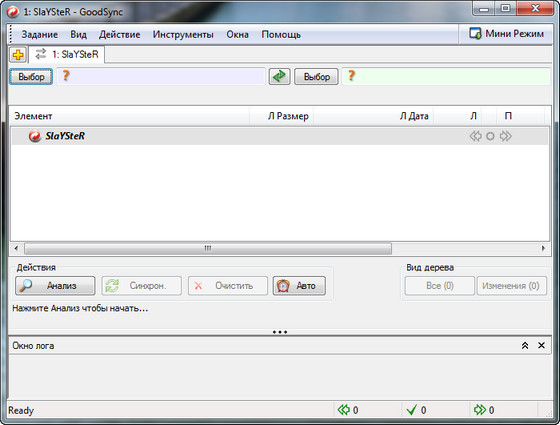Click the right folder orange question mark
This screenshot has width=560, height=425.
point(351,75)
